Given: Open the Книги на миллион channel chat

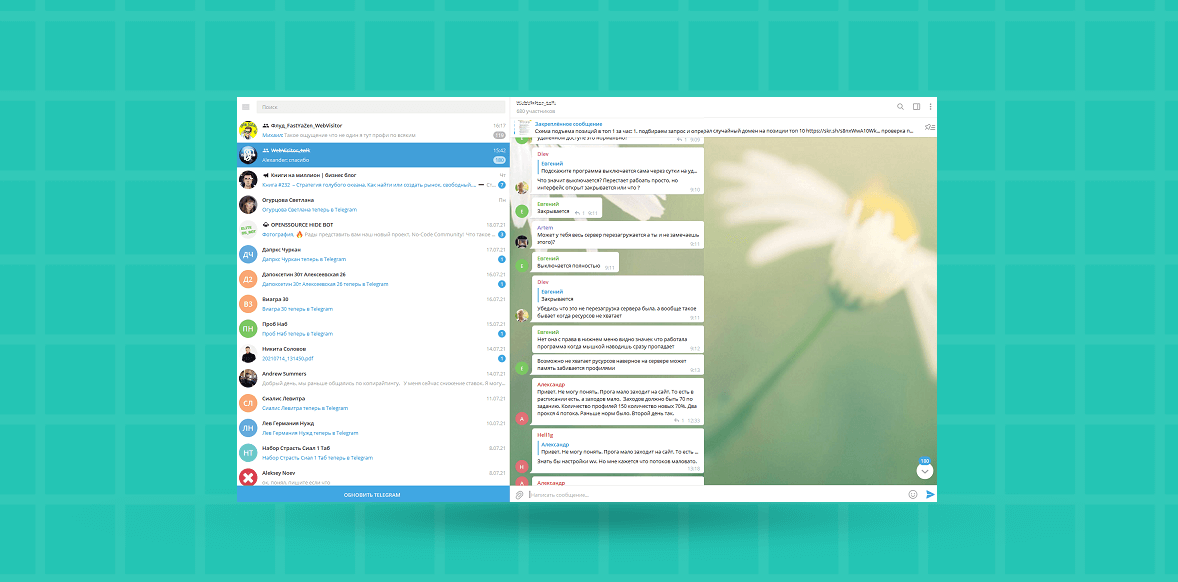Looking at the screenshot, I should (372, 180).
